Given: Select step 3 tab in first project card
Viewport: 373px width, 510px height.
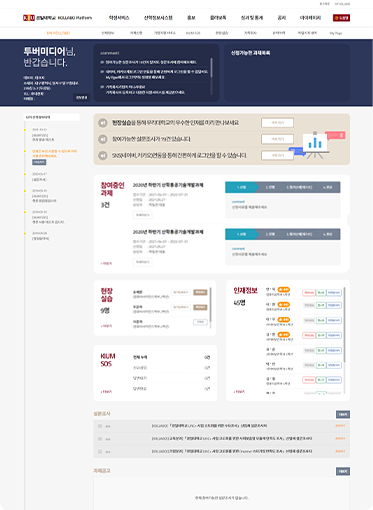Looking at the screenshot, I should pos(299,187).
